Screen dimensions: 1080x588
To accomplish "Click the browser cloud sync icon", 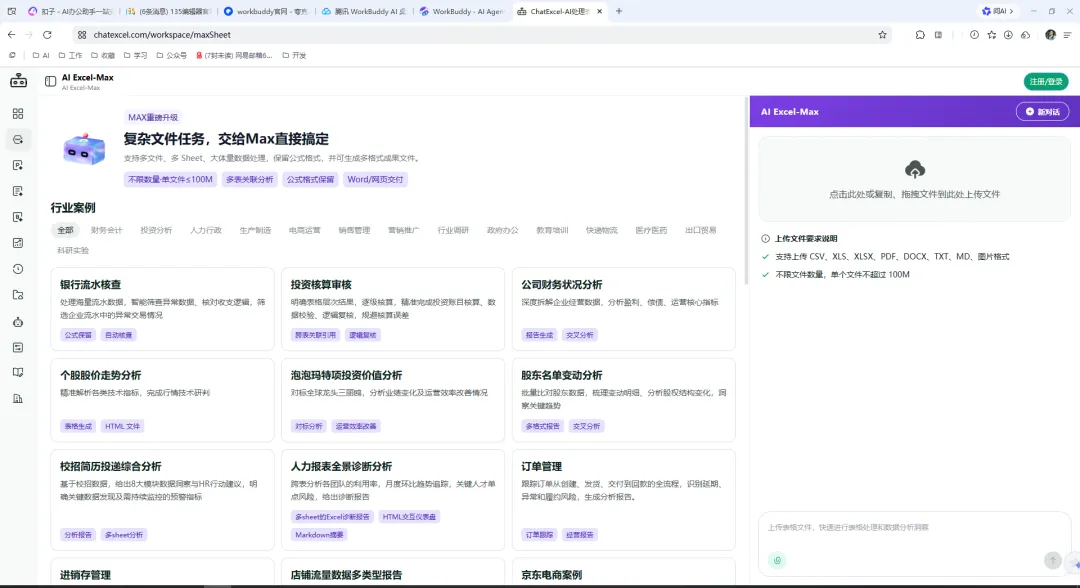I will point(1026,34).
